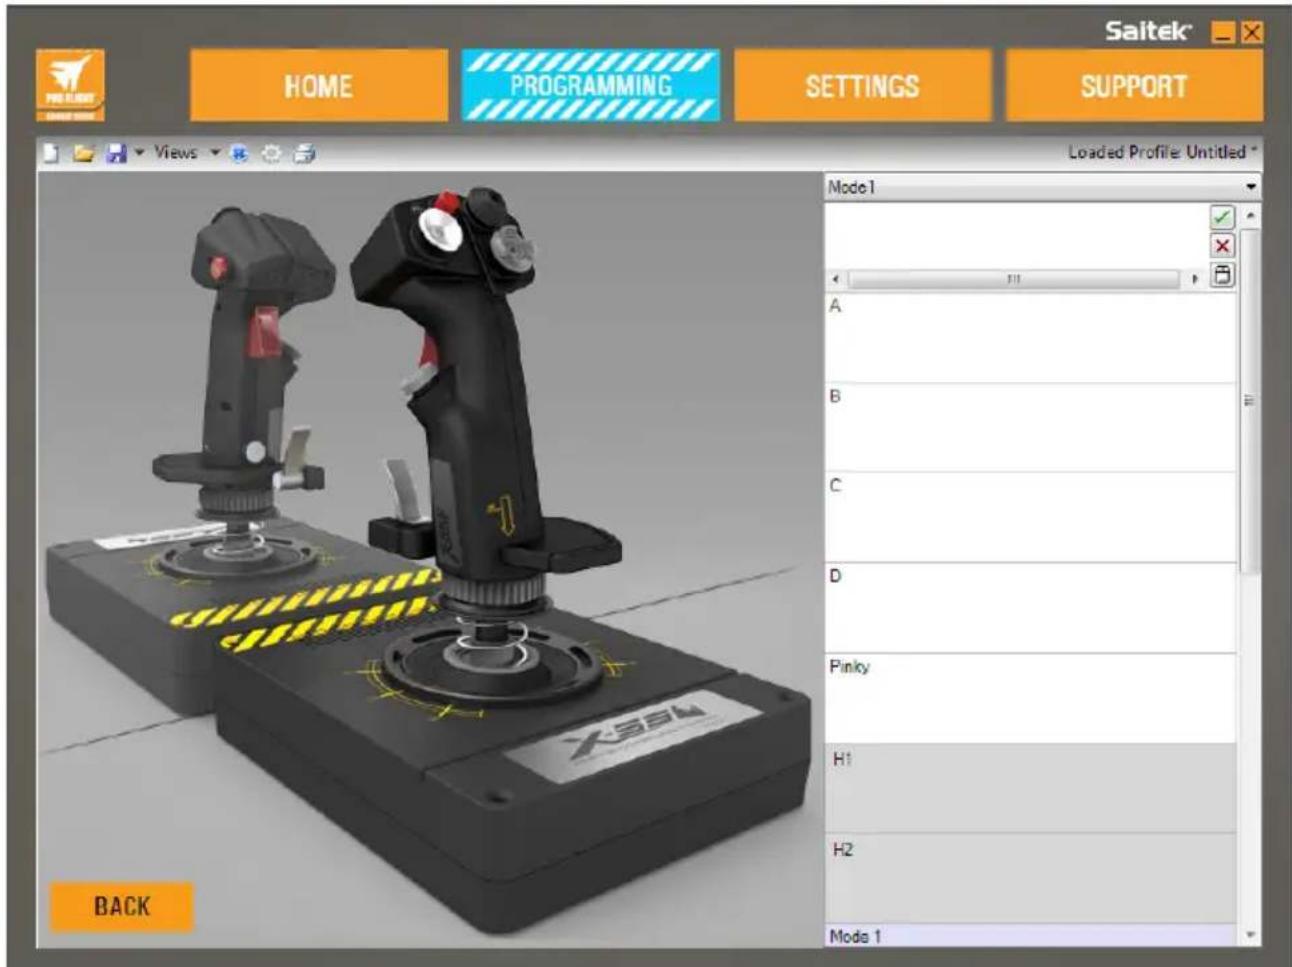Image resolution: width=1292 pixels, height=967 pixels.
Task: Click the vertical scrollbar down arrow
Action: tap(1250, 937)
